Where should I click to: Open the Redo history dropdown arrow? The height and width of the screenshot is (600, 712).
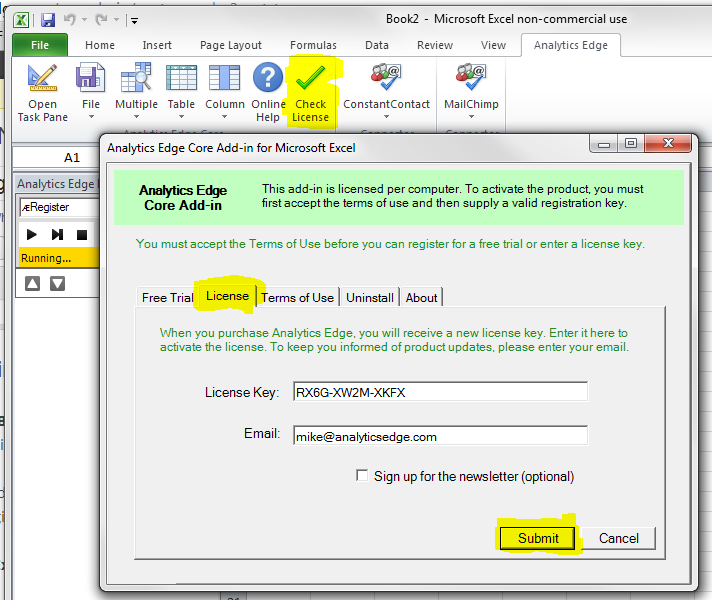116,20
